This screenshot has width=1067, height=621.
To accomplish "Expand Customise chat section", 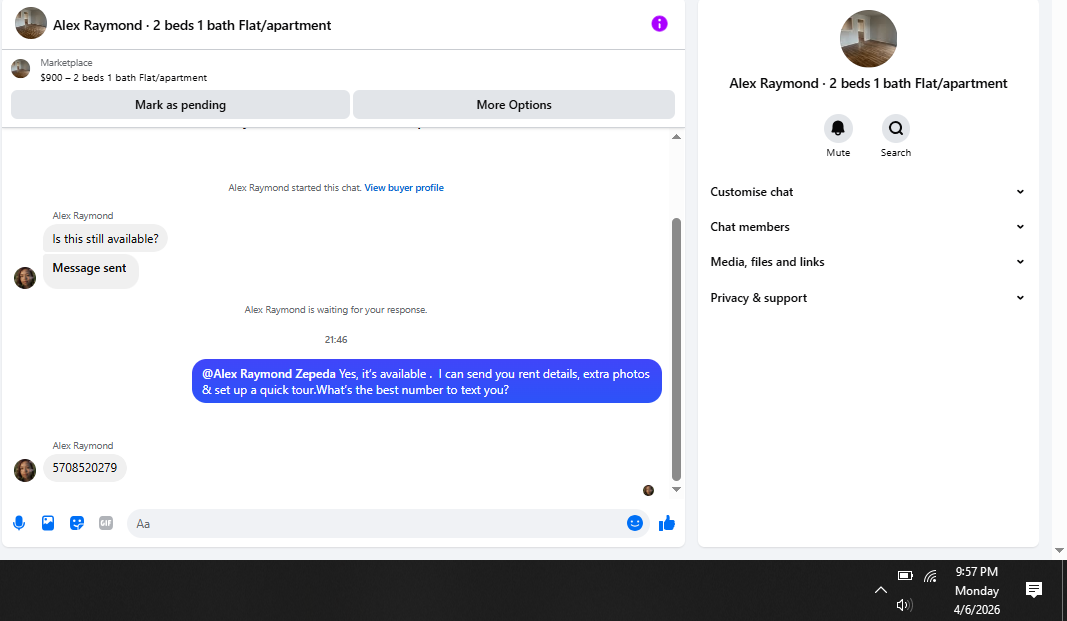I will tap(868, 192).
